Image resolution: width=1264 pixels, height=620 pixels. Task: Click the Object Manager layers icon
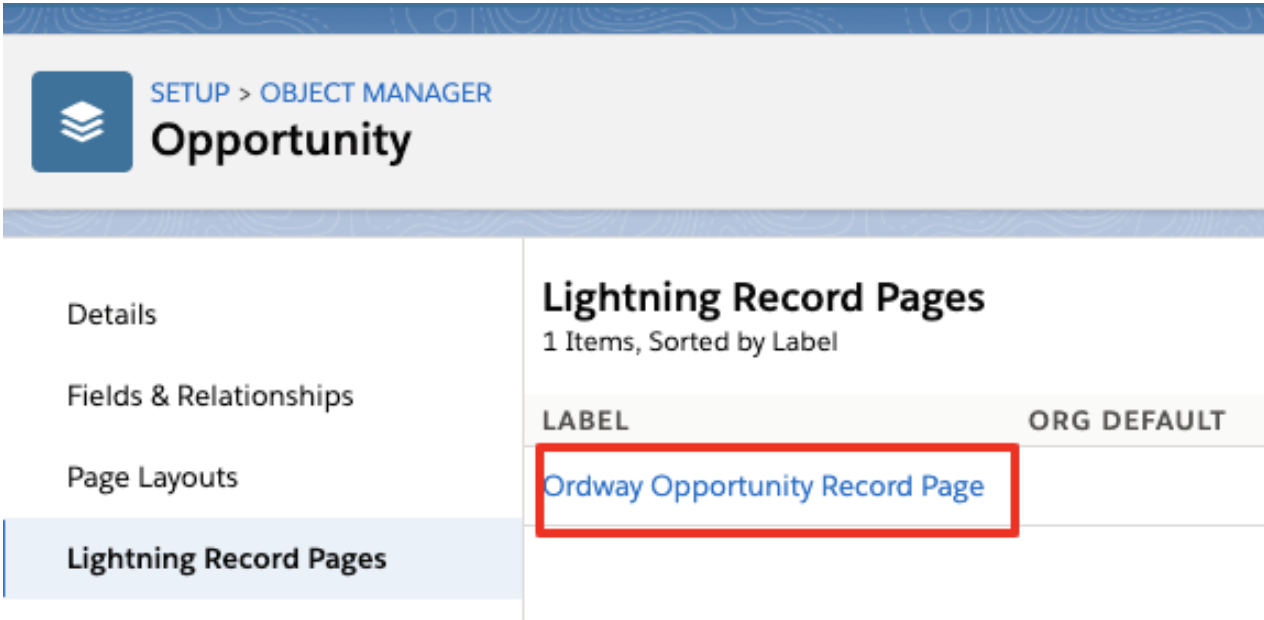point(82,121)
